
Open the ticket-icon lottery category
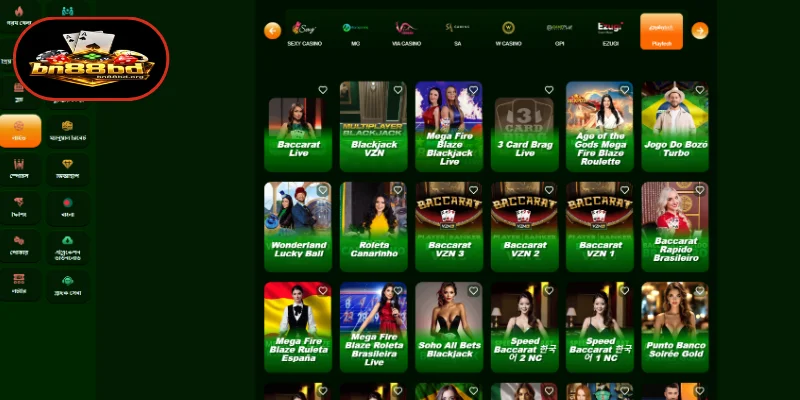point(19,284)
